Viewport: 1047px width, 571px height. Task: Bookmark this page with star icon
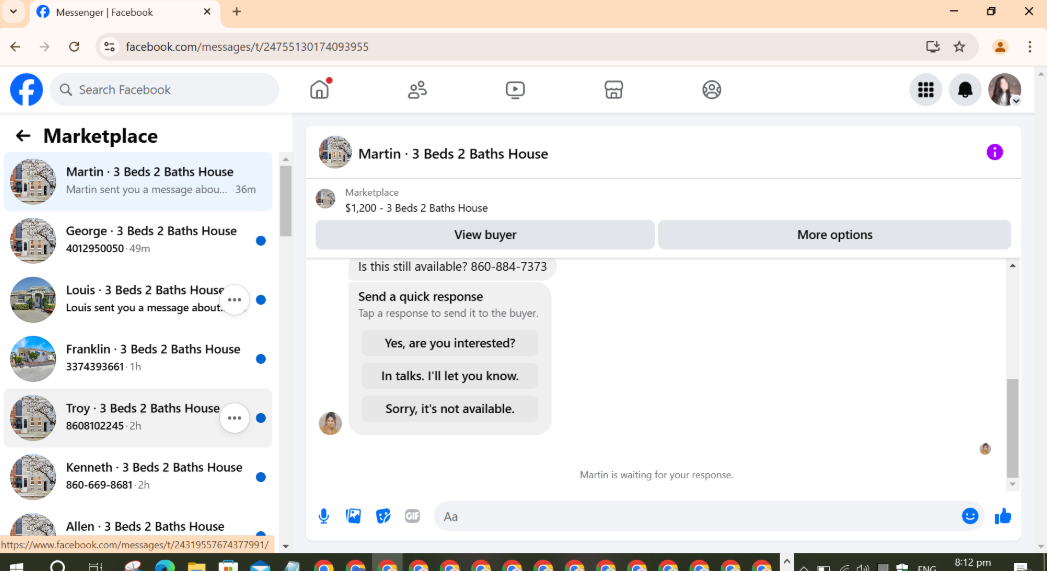pos(960,47)
